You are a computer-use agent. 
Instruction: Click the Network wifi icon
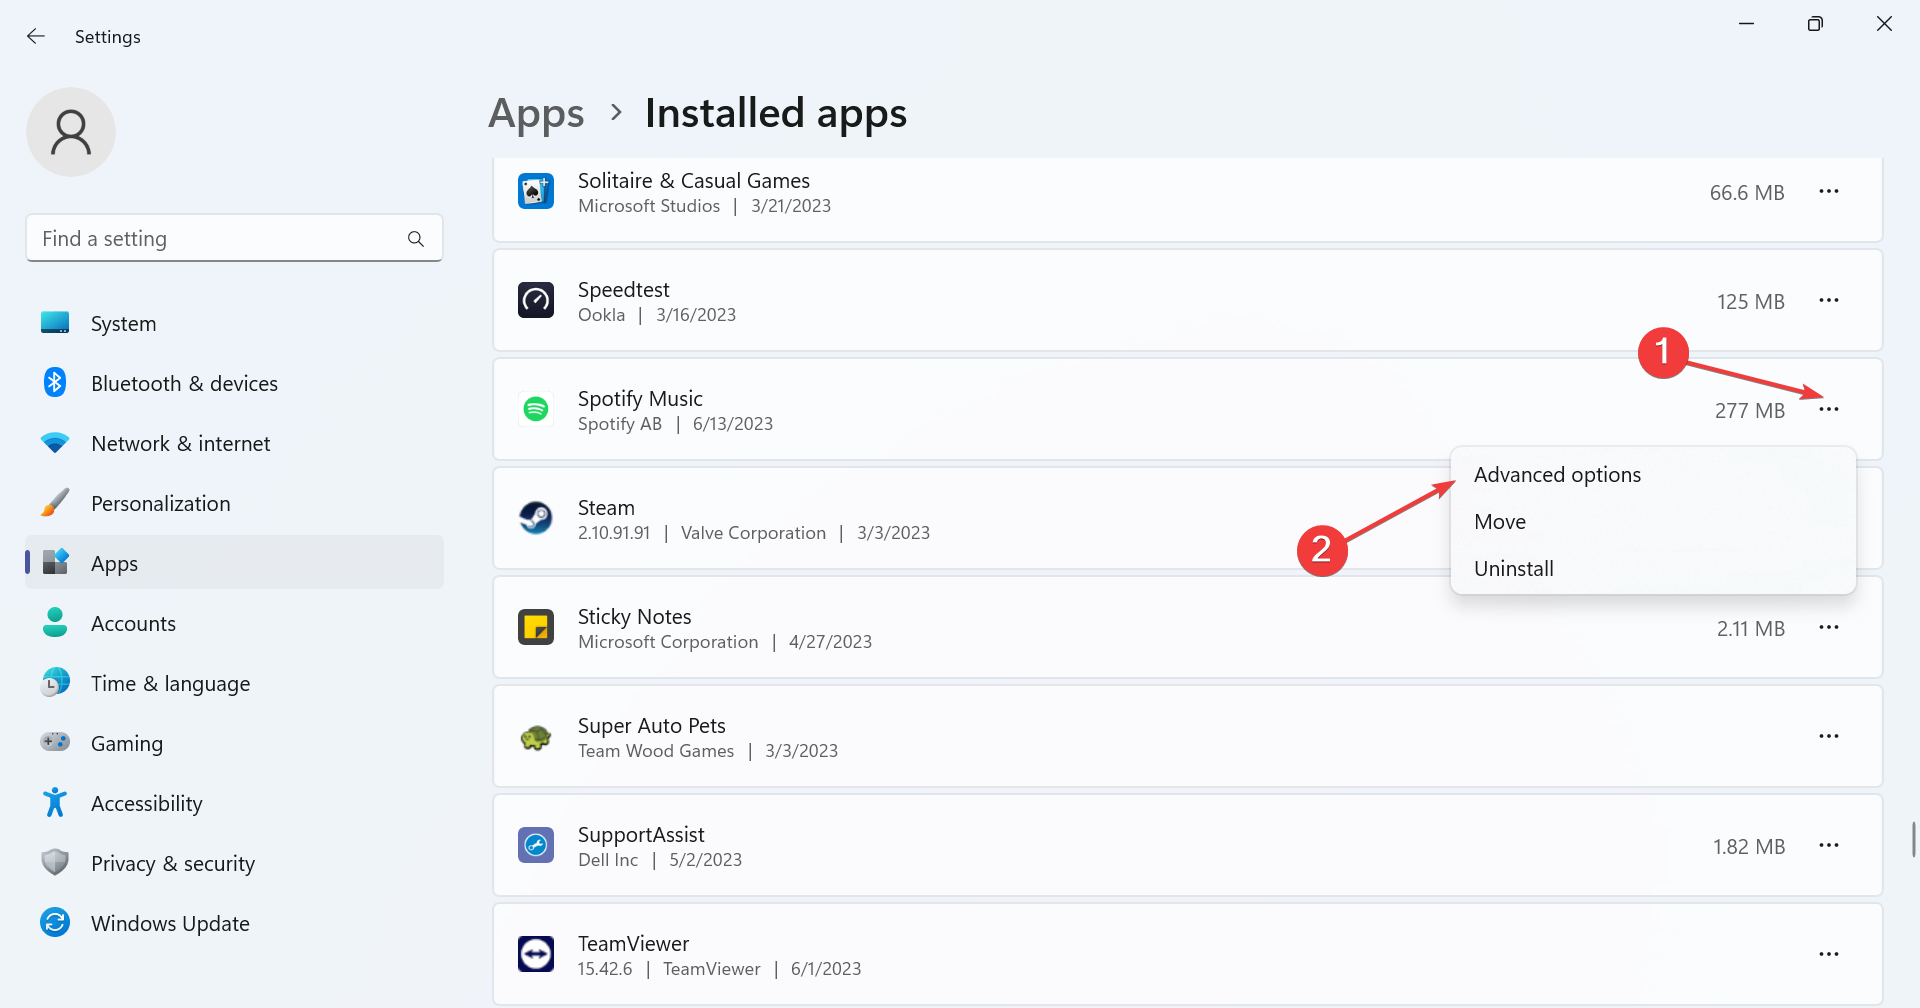click(x=55, y=443)
